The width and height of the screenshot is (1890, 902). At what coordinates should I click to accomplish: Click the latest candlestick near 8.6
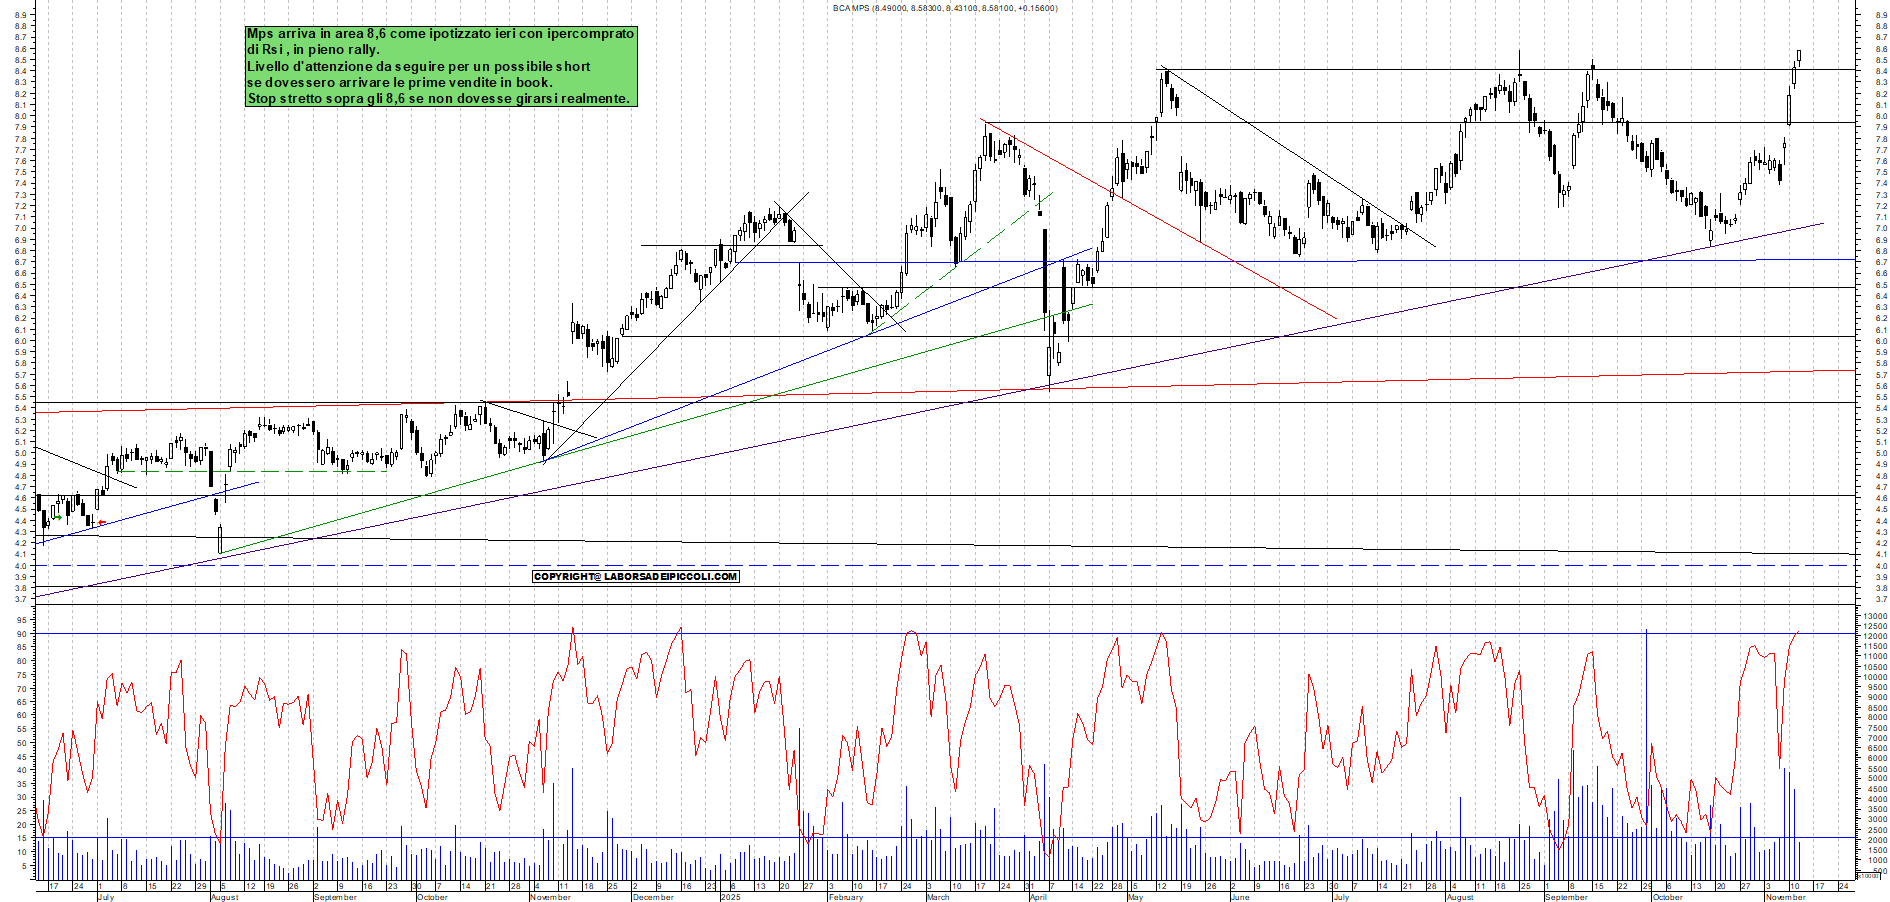coord(1799,55)
